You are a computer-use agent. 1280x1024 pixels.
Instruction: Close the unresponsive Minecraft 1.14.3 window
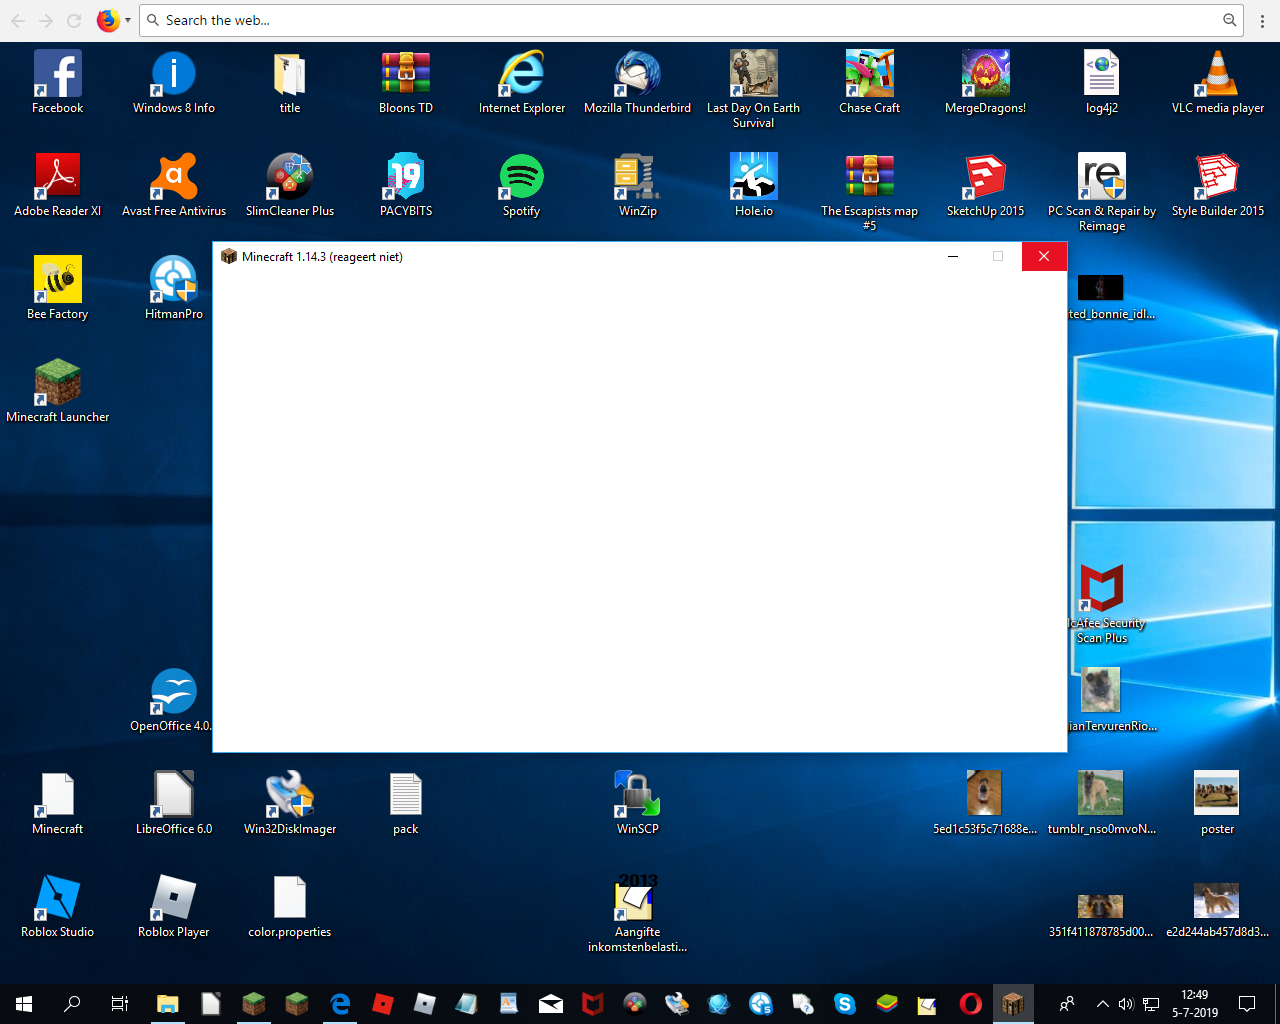pos(1044,257)
